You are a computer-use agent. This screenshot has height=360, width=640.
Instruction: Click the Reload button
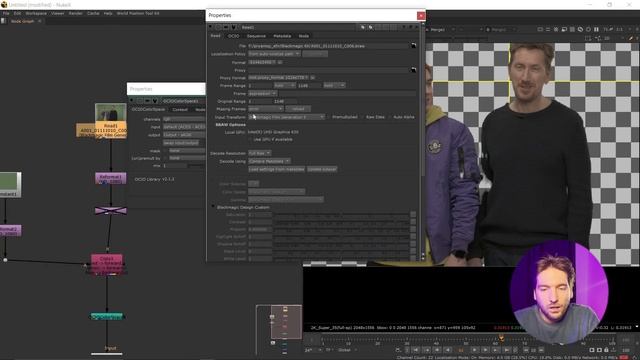(298, 109)
